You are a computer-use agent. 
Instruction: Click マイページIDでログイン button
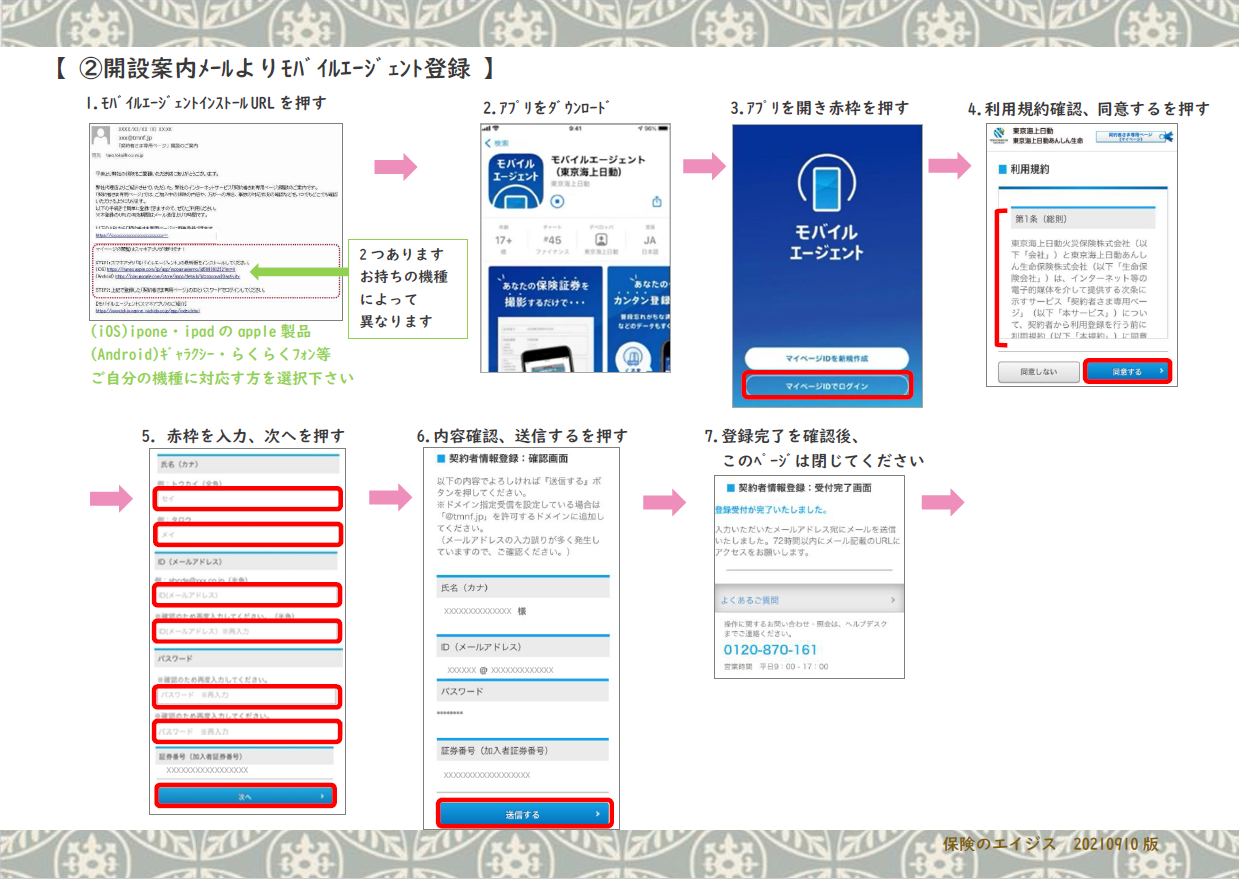pos(826,385)
